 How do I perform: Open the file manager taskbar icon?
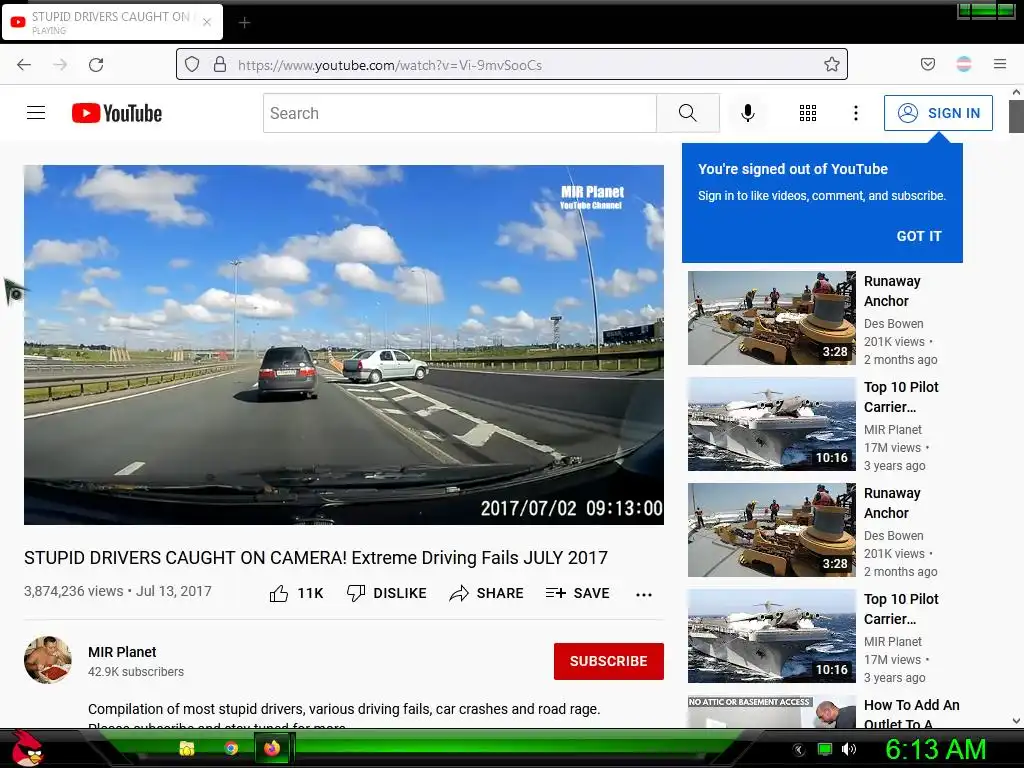(187, 748)
